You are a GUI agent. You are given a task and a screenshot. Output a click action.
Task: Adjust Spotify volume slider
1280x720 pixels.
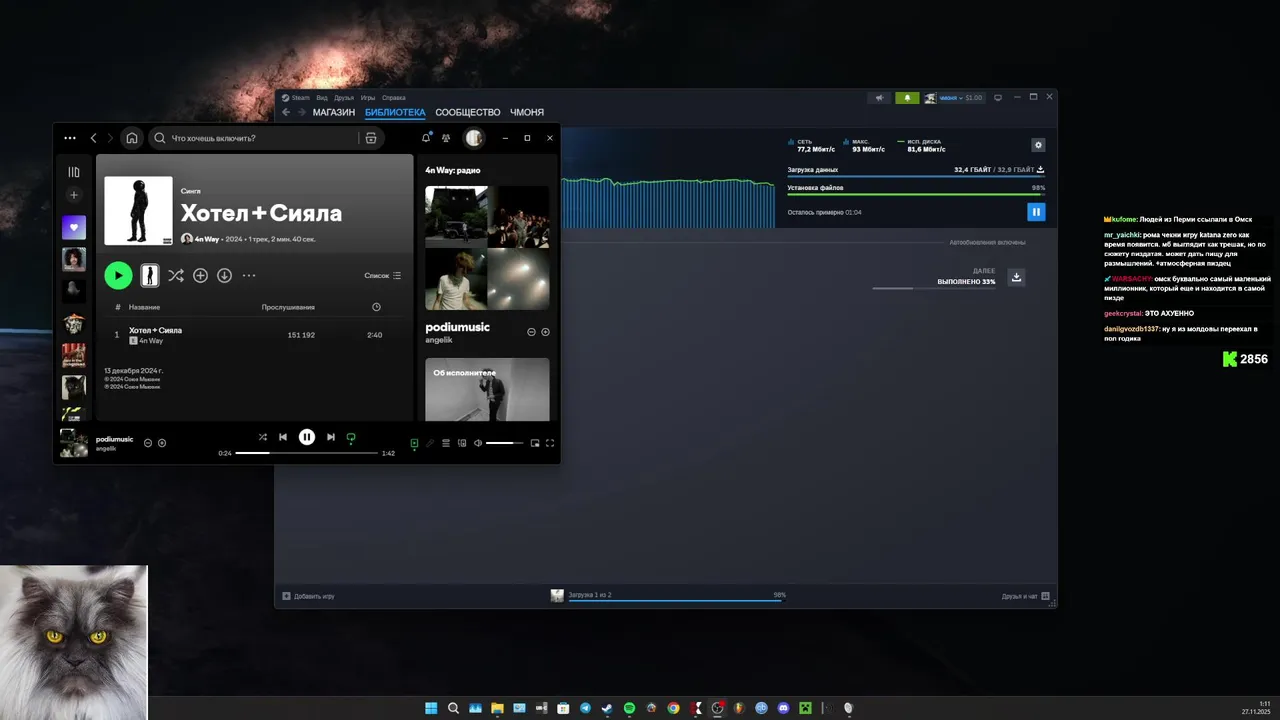tap(505, 443)
